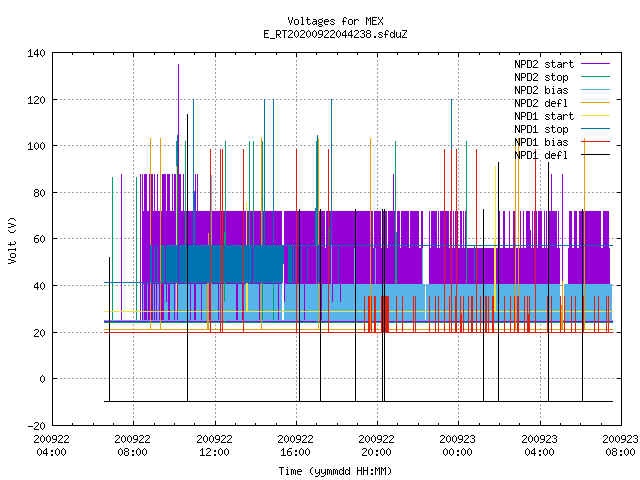Click the 'NPD2 start' legend label
640x480 pixels.
click(544, 64)
